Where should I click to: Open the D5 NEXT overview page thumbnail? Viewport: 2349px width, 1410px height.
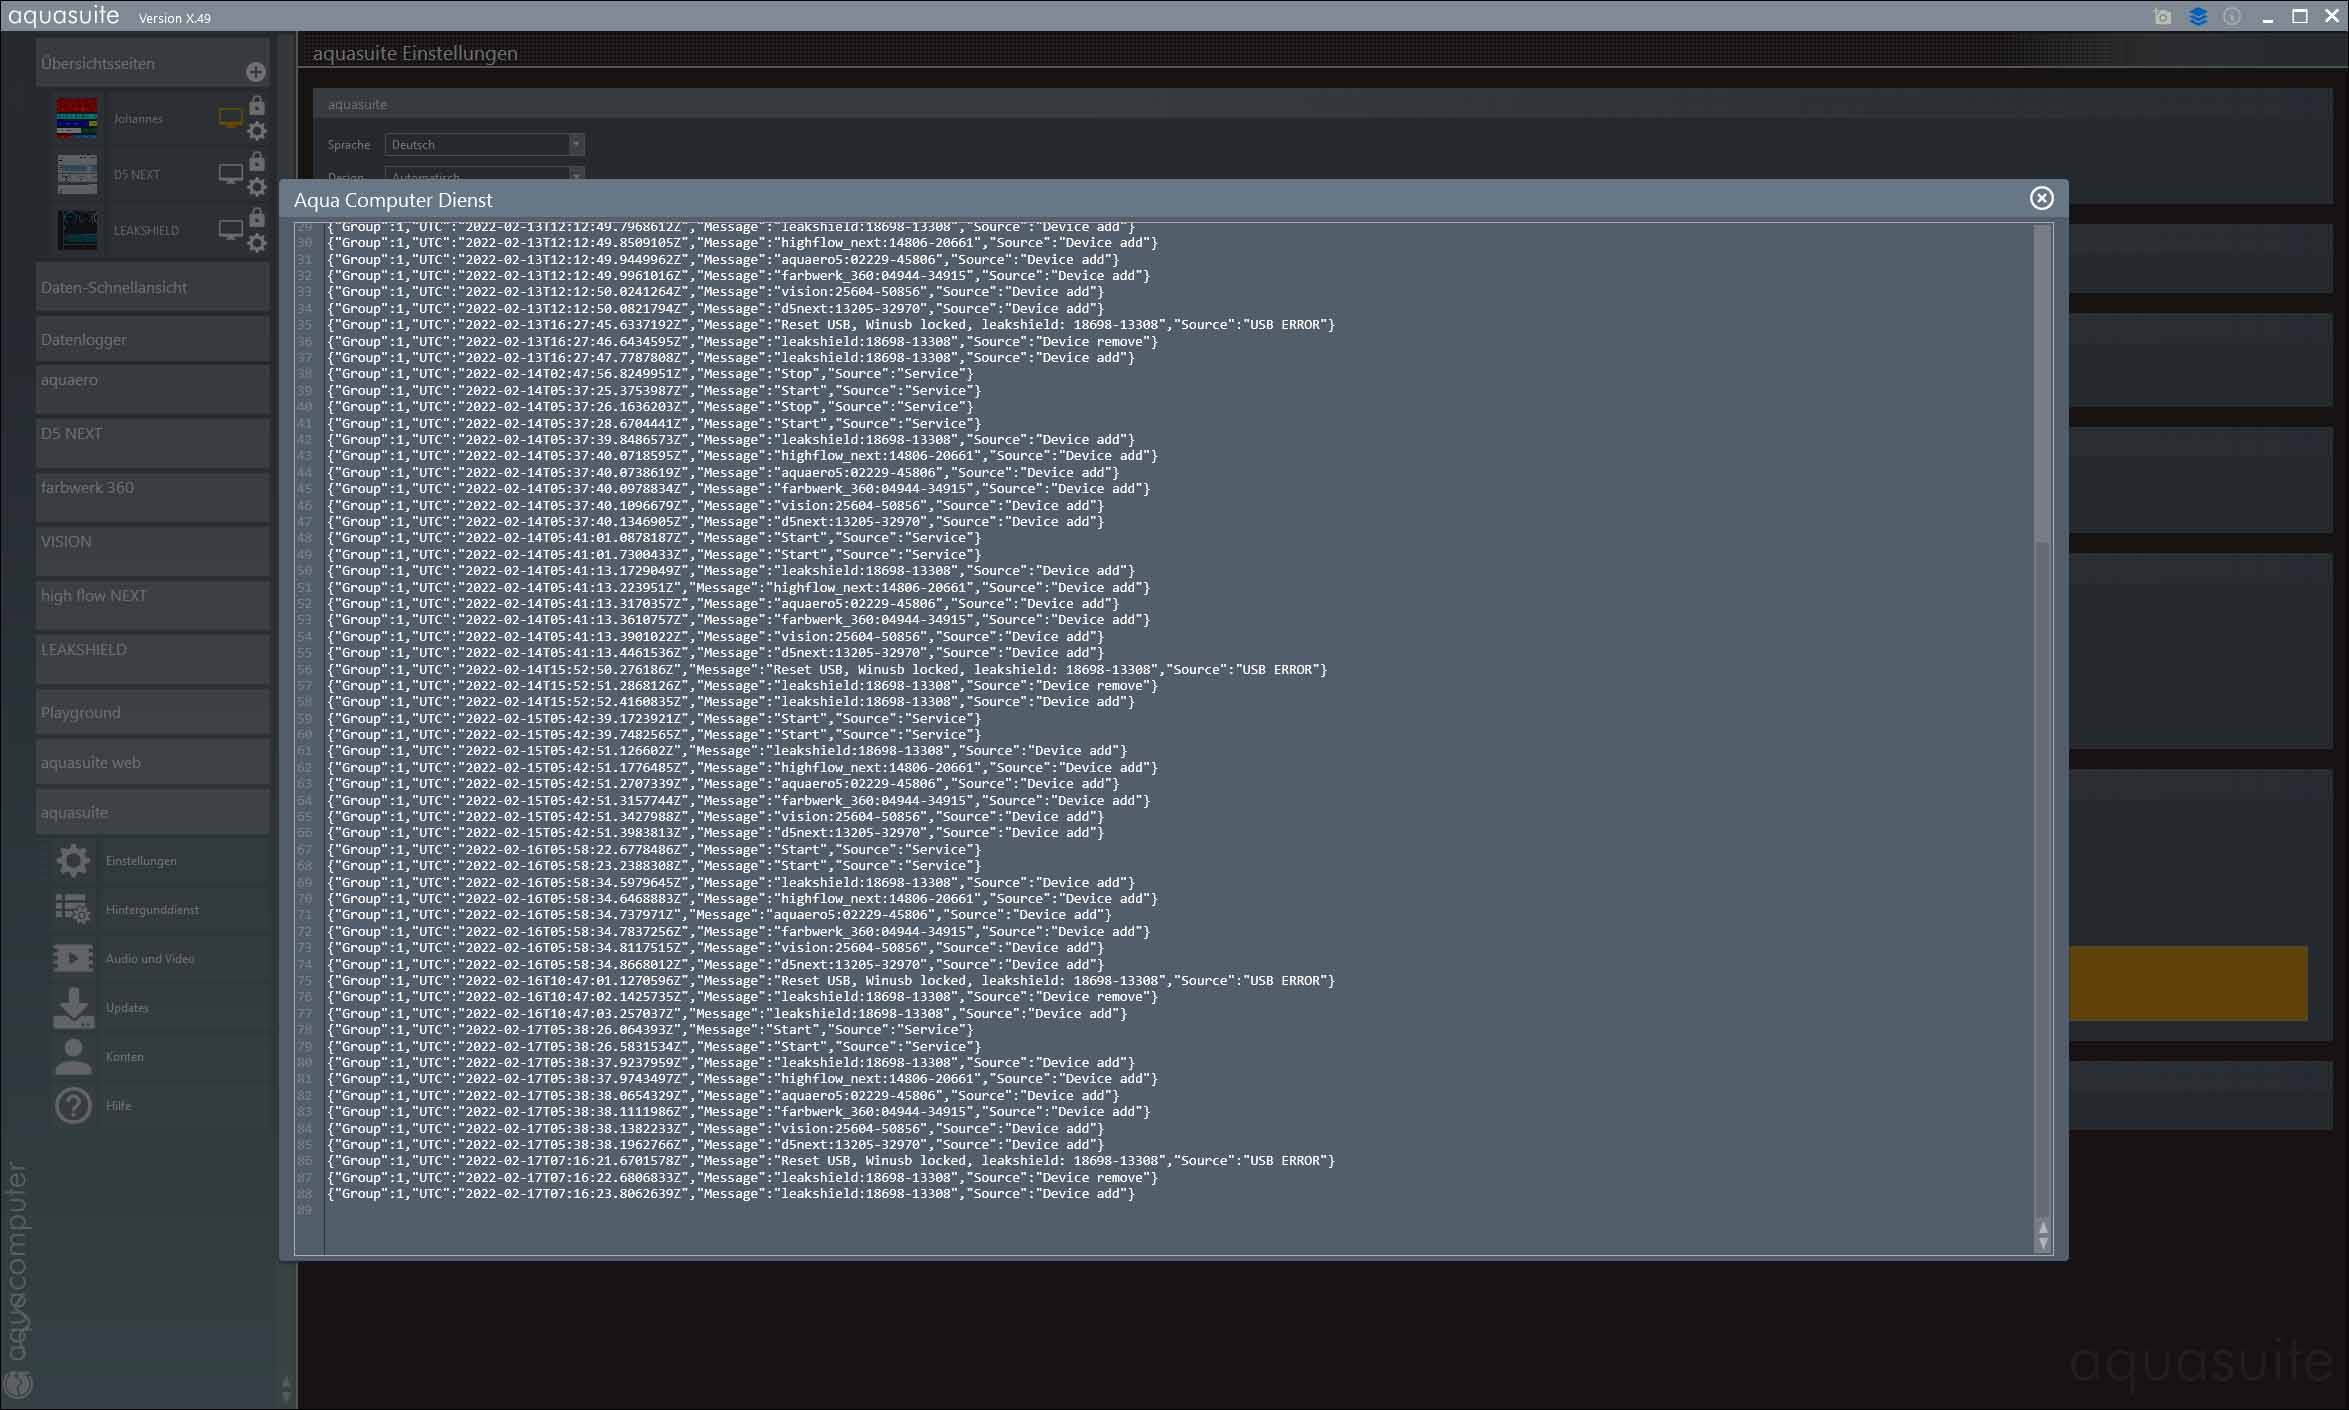click(x=77, y=174)
